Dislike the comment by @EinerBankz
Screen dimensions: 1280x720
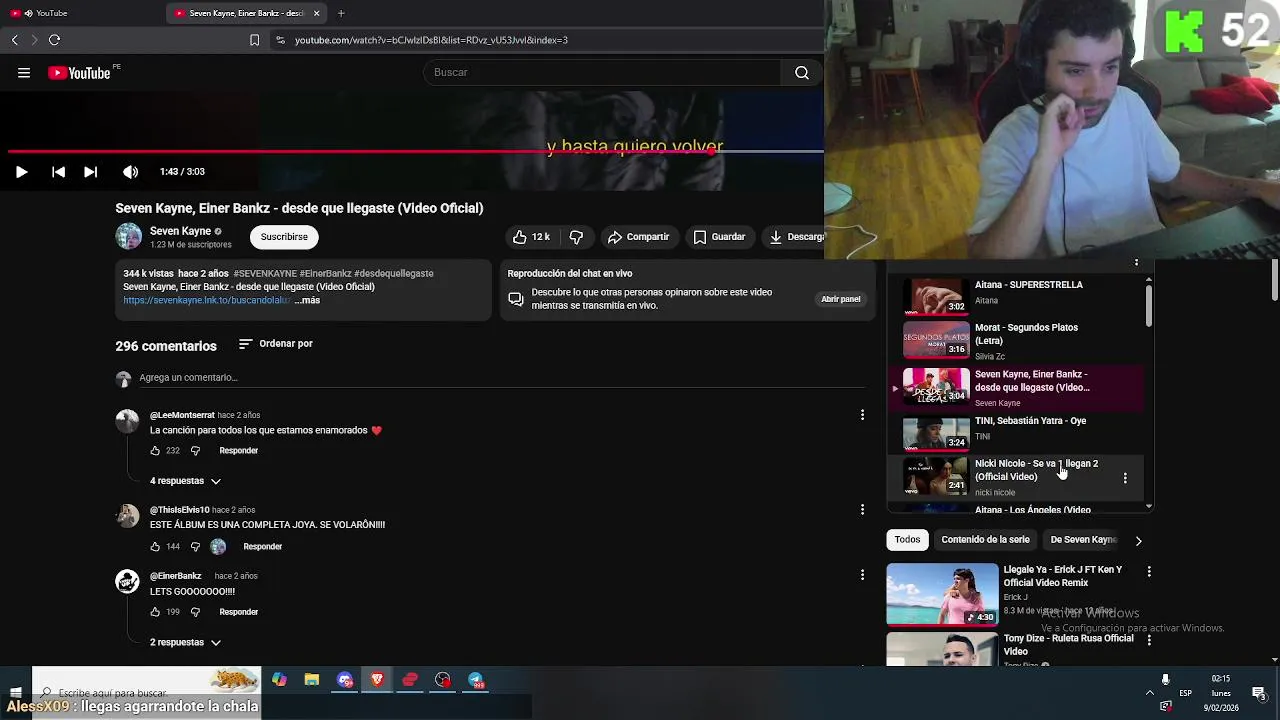tap(195, 612)
